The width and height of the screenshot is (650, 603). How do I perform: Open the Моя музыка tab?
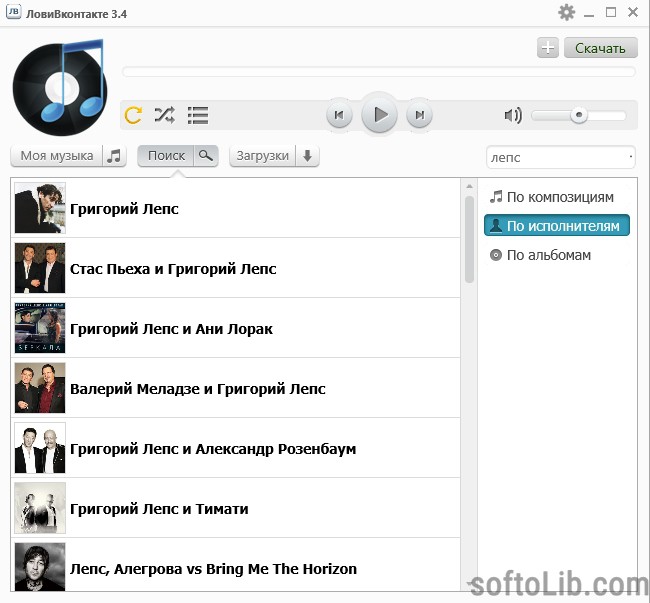(x=57, y=156)
